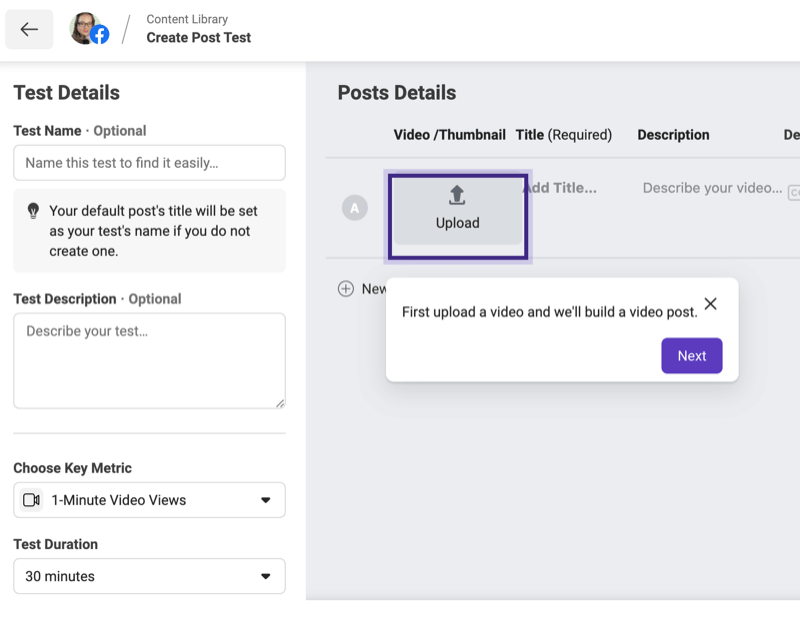Open the Choose Key Metric dropdown
This screenshot has height=618, width=800.
[x=149, y=500]
